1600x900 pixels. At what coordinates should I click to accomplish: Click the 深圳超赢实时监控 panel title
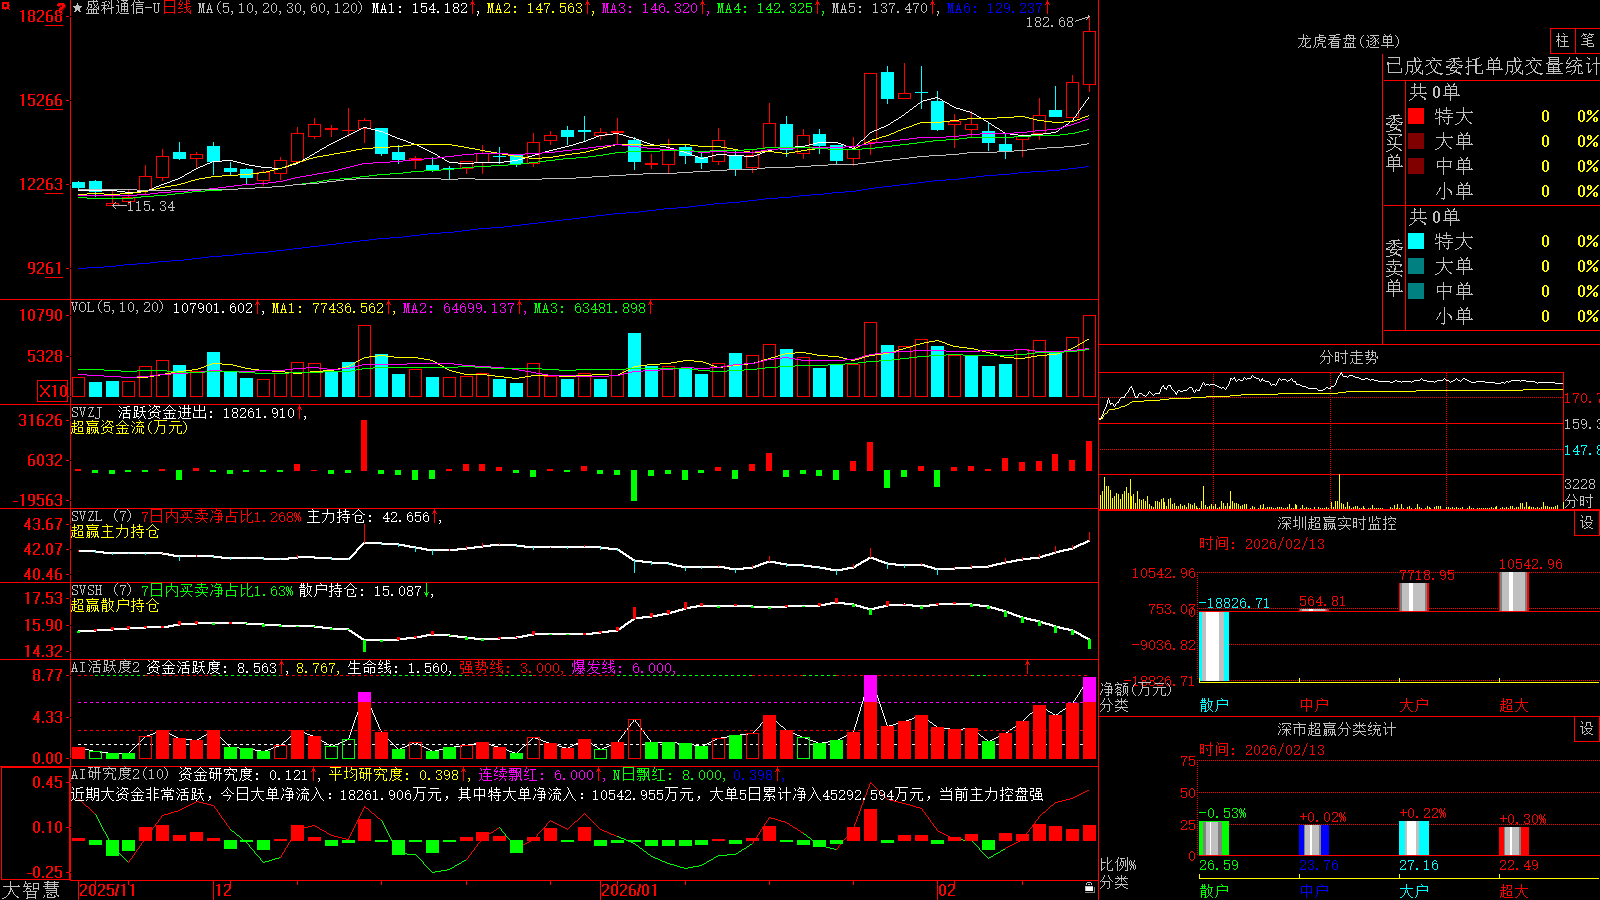pyautogui.click(x=1336, y=523)
